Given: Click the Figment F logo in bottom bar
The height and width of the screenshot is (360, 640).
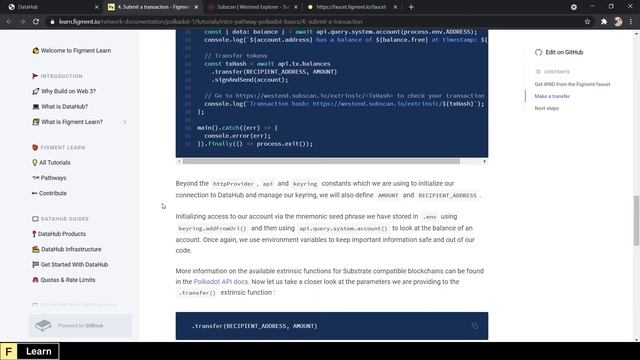Looking at the screenshot, I should tap(9, 351).
